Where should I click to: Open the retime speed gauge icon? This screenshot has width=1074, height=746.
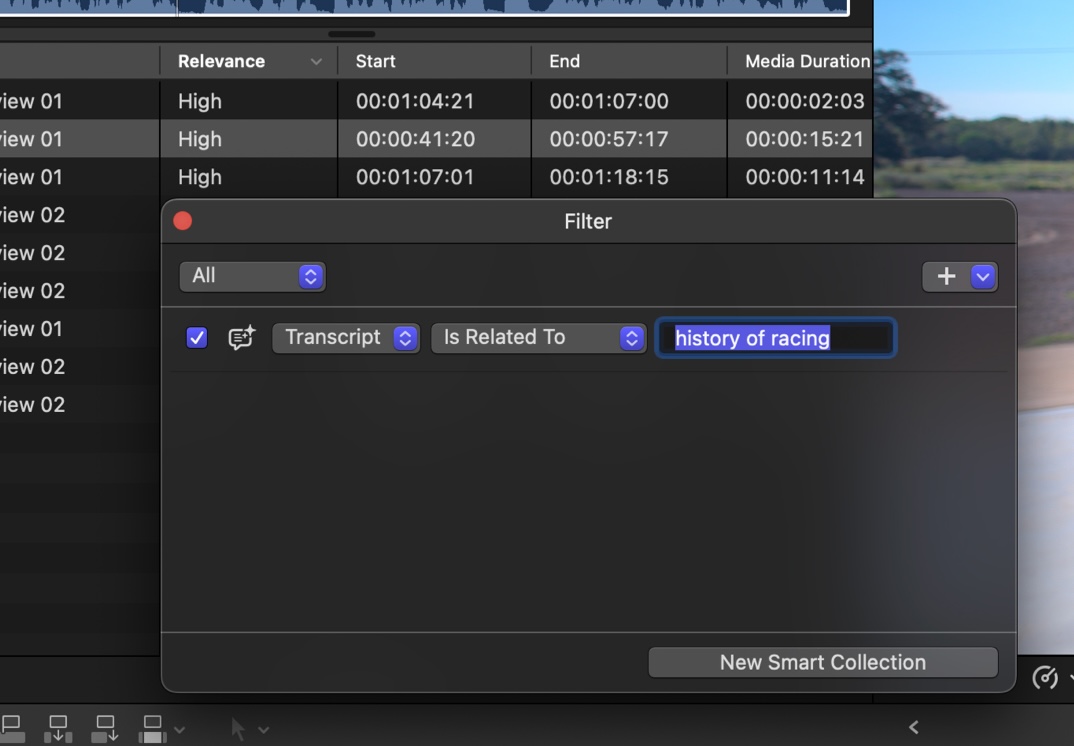[x=1045, y=679]
